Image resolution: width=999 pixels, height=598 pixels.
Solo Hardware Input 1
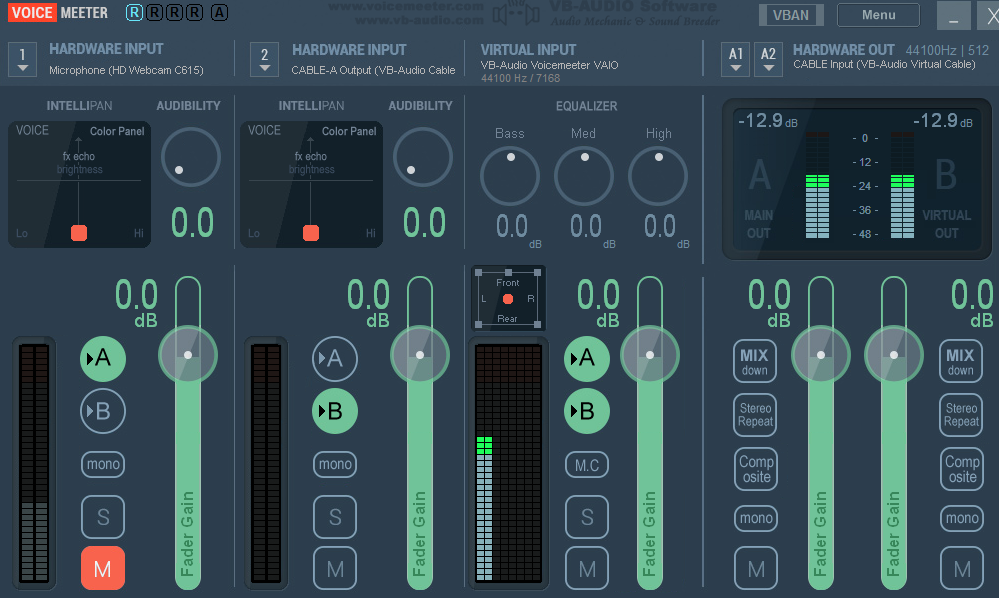[103, 517]
